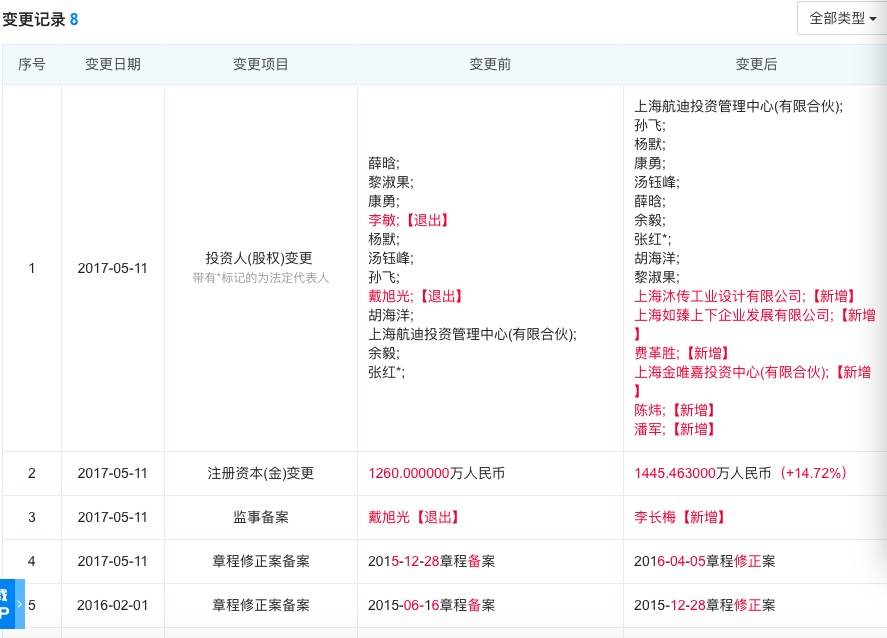Click the note 带有*标记的为法定代表人
Viewport: 887px width, 638px height.
tap(260, 278)
